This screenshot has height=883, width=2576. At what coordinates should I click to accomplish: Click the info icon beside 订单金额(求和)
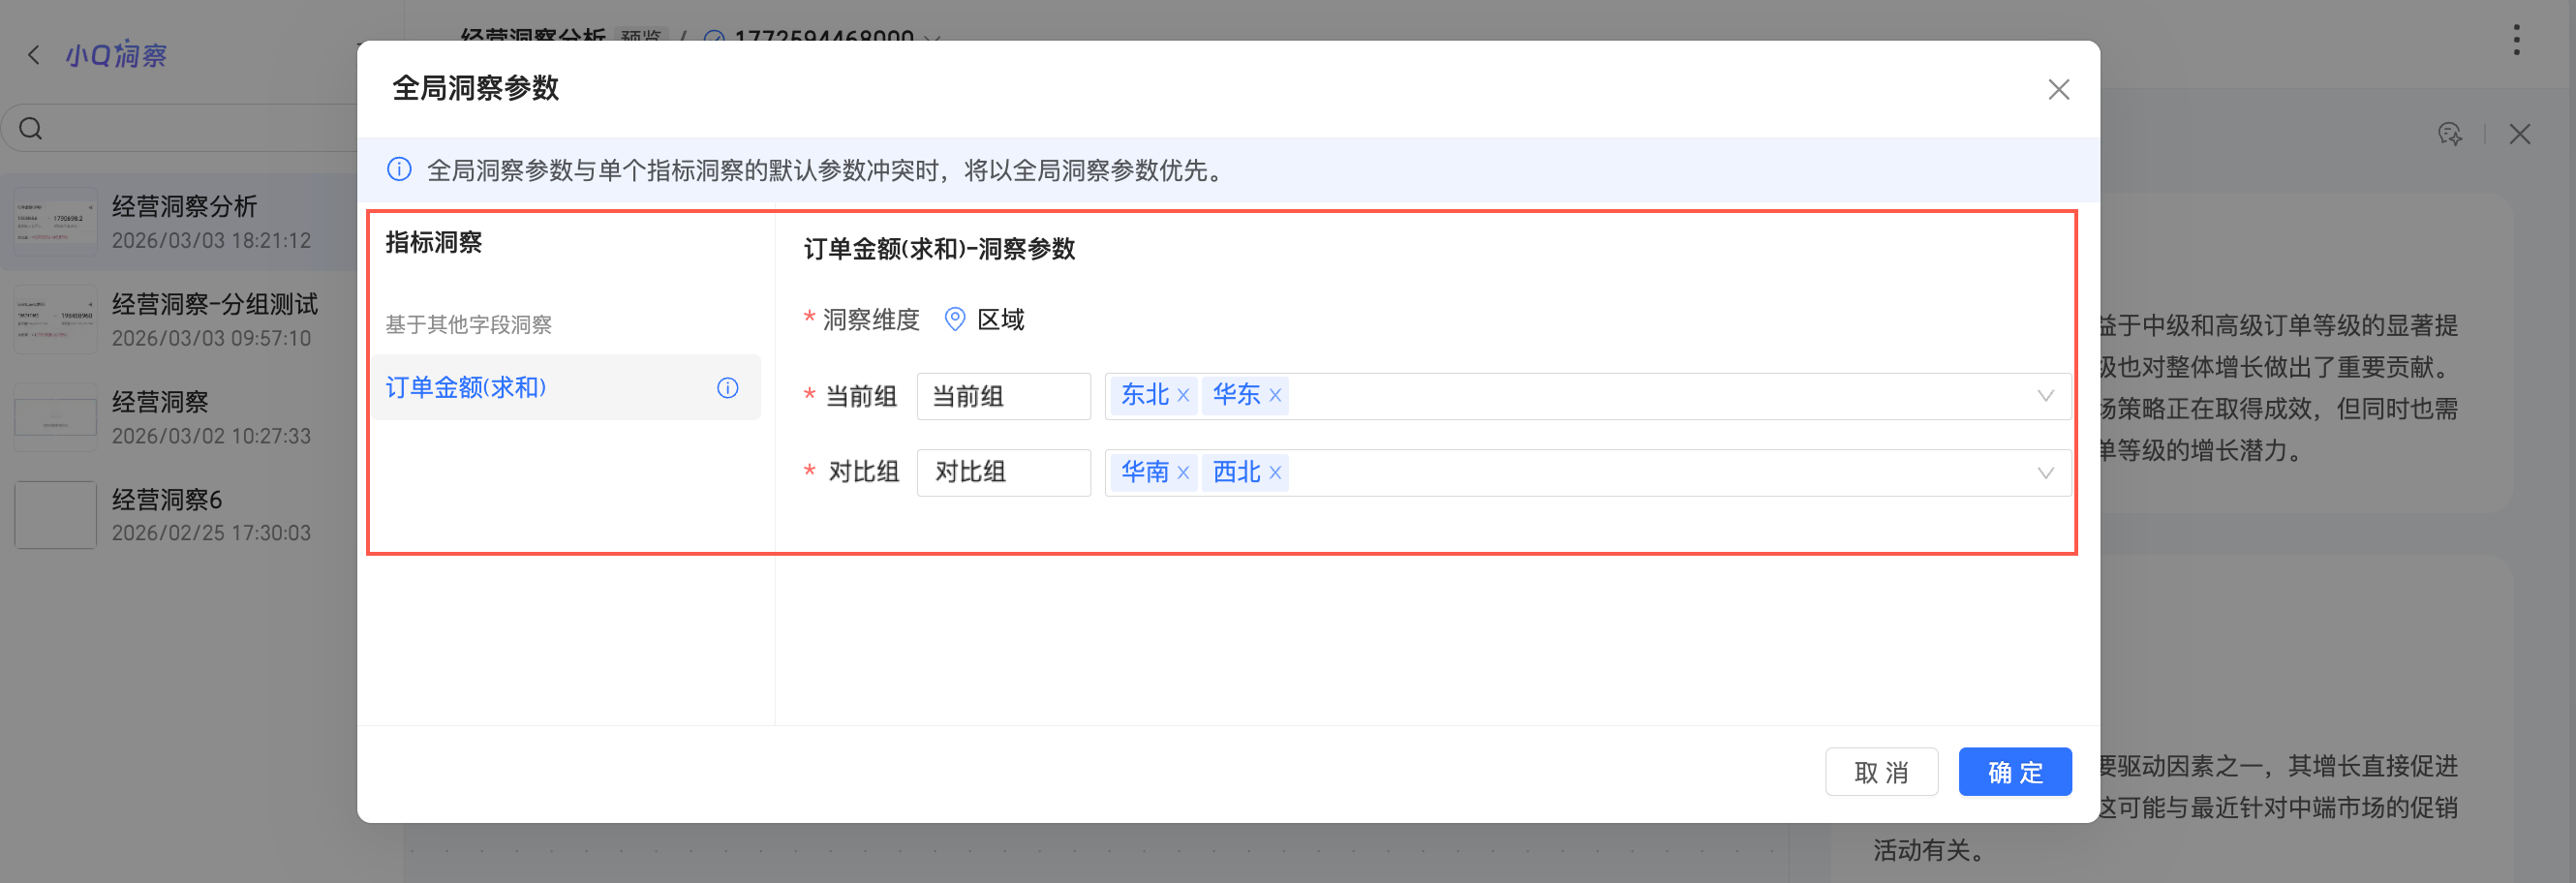[727, 388]
